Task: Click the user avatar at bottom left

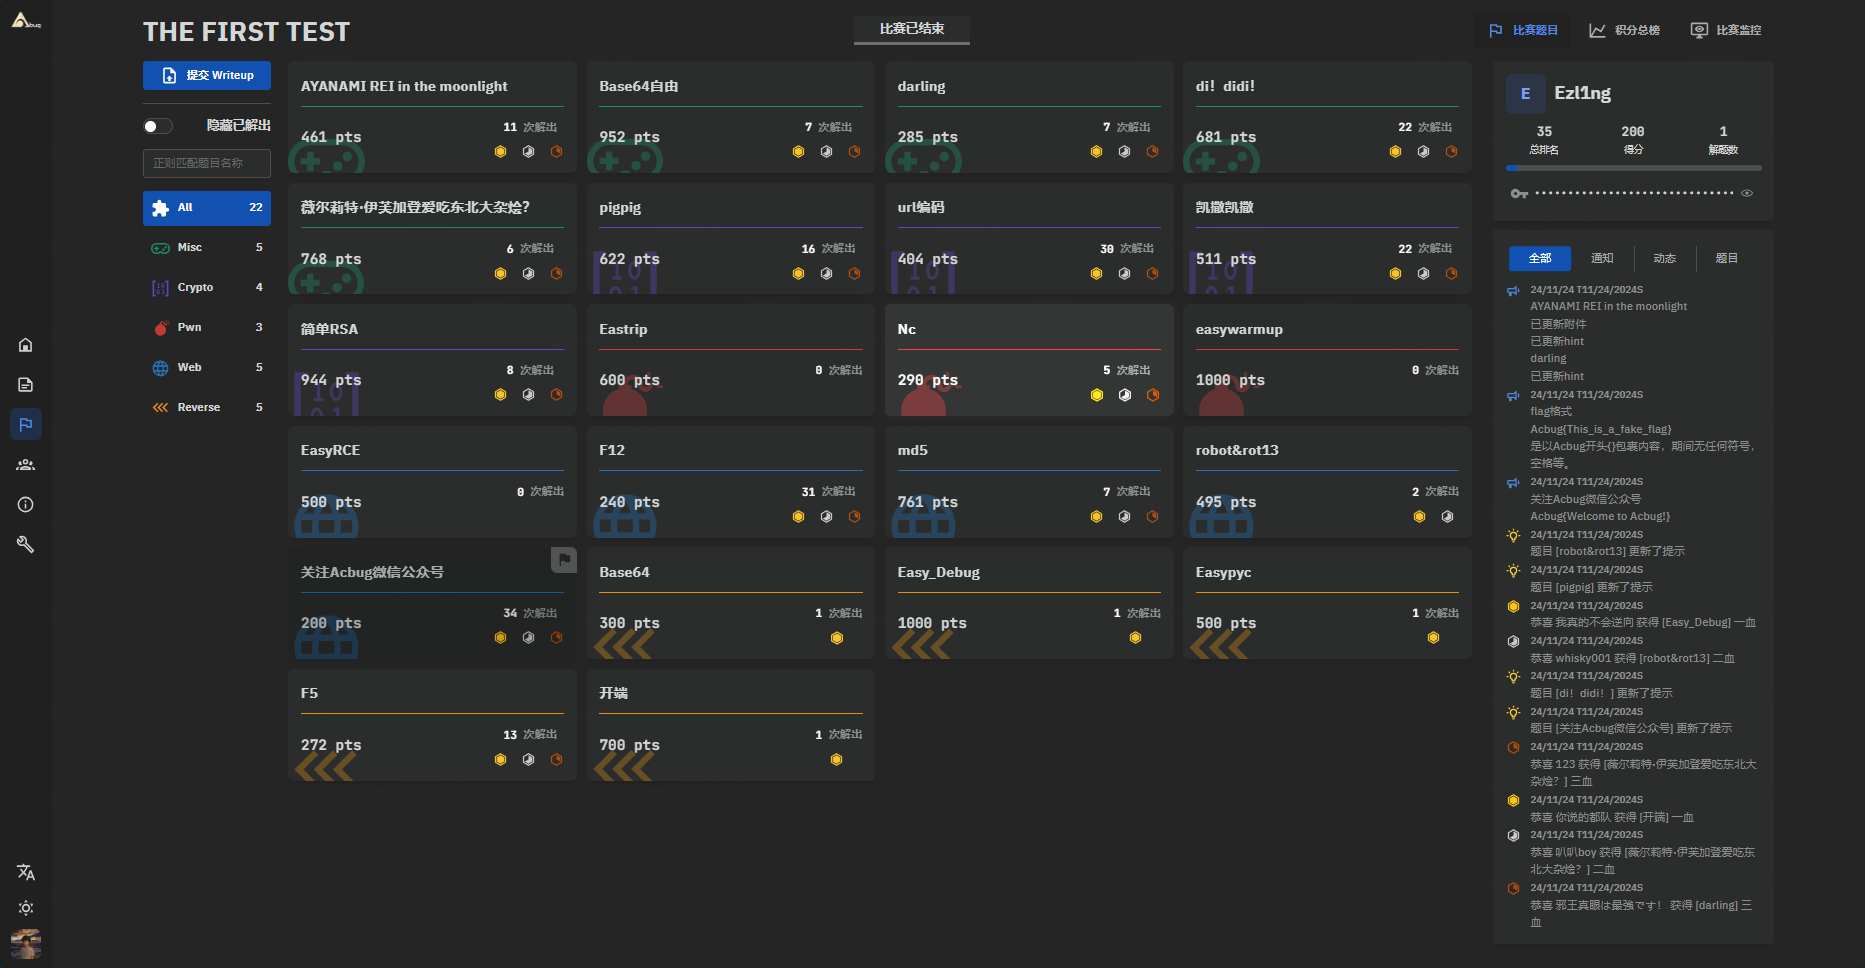Action: pyautogui.click(x=26, y=943)
